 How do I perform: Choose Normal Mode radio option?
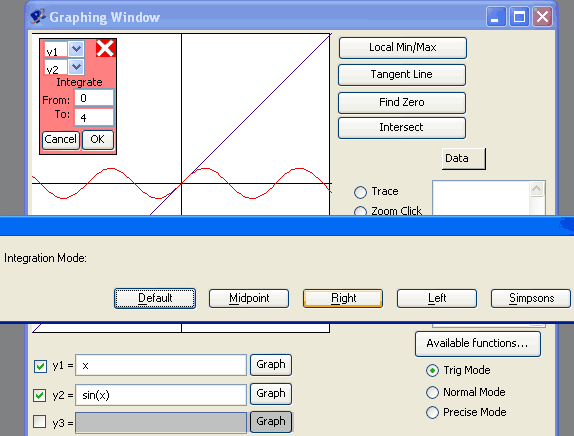pyautogui.click(x=432, y=392)
